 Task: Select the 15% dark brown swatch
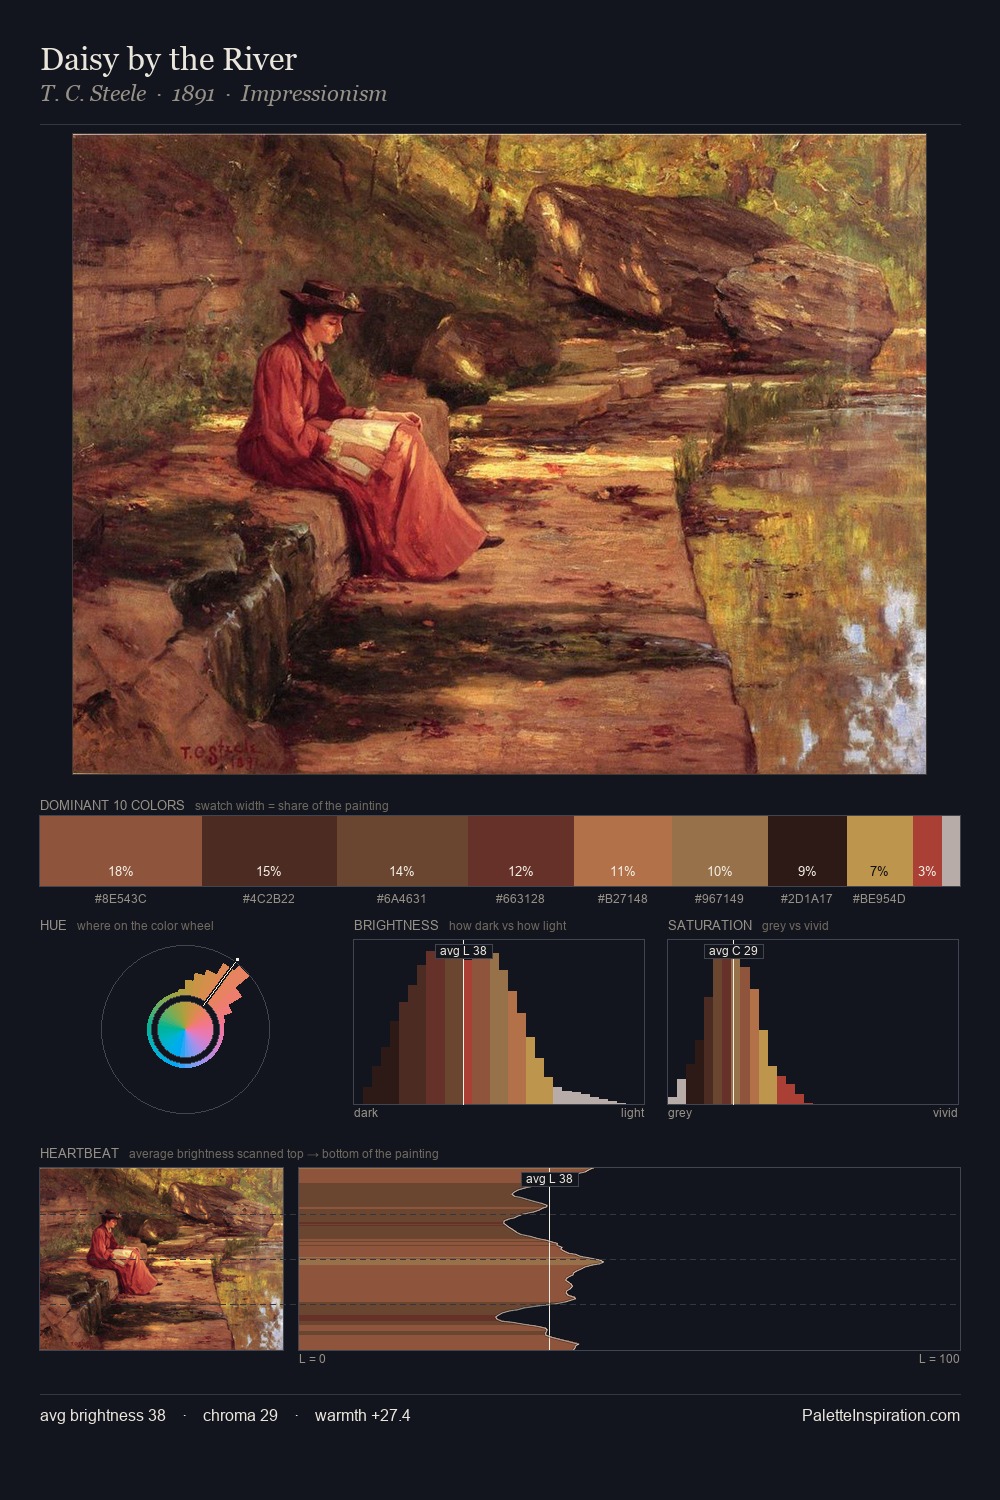click(x=269, y=851)
